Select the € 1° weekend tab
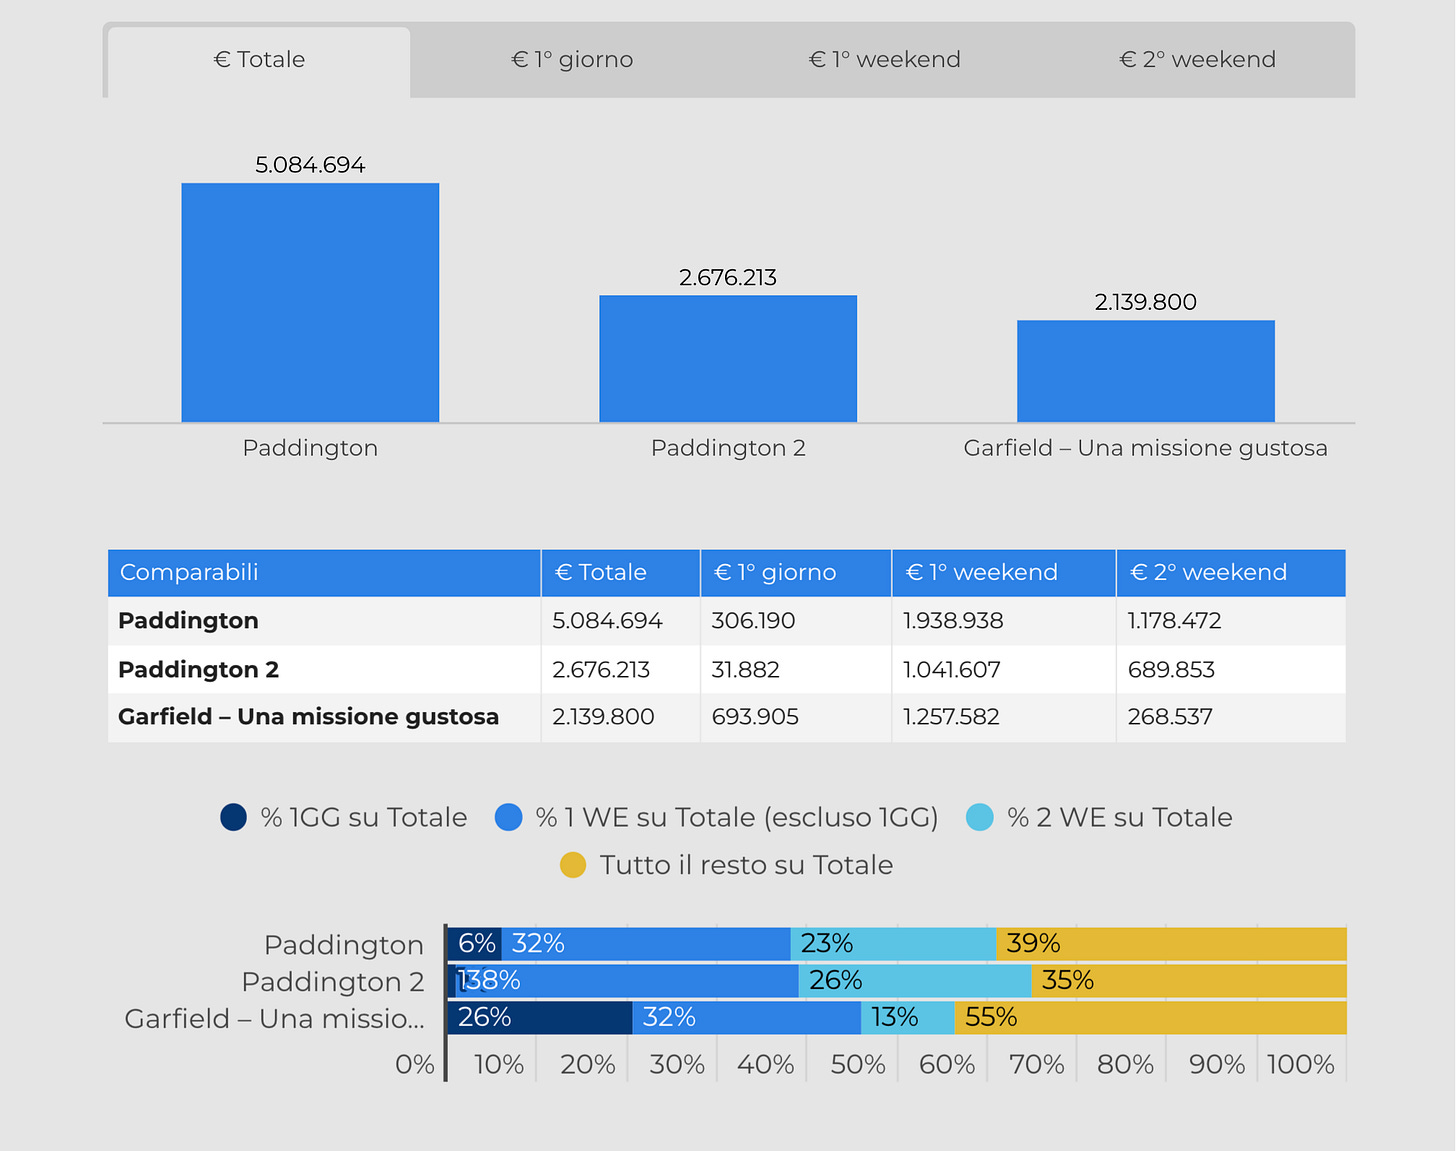1456x1151 pixels. (885, 60)
